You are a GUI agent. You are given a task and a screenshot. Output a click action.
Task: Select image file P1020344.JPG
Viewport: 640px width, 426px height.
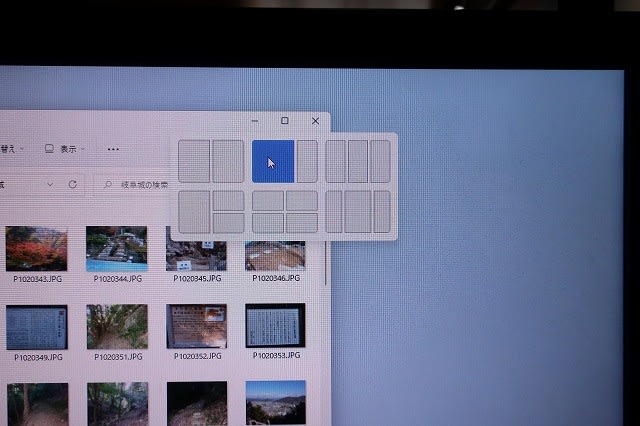coord(116,249)
